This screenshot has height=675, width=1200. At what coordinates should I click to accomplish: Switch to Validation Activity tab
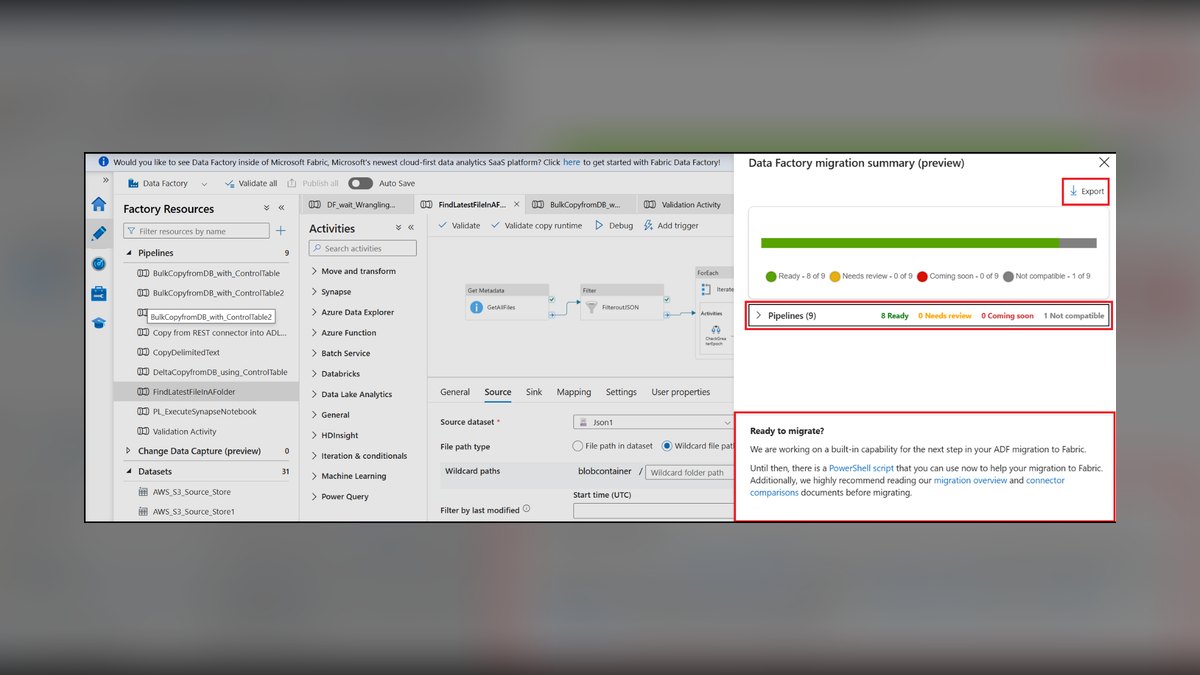point(684,204)
